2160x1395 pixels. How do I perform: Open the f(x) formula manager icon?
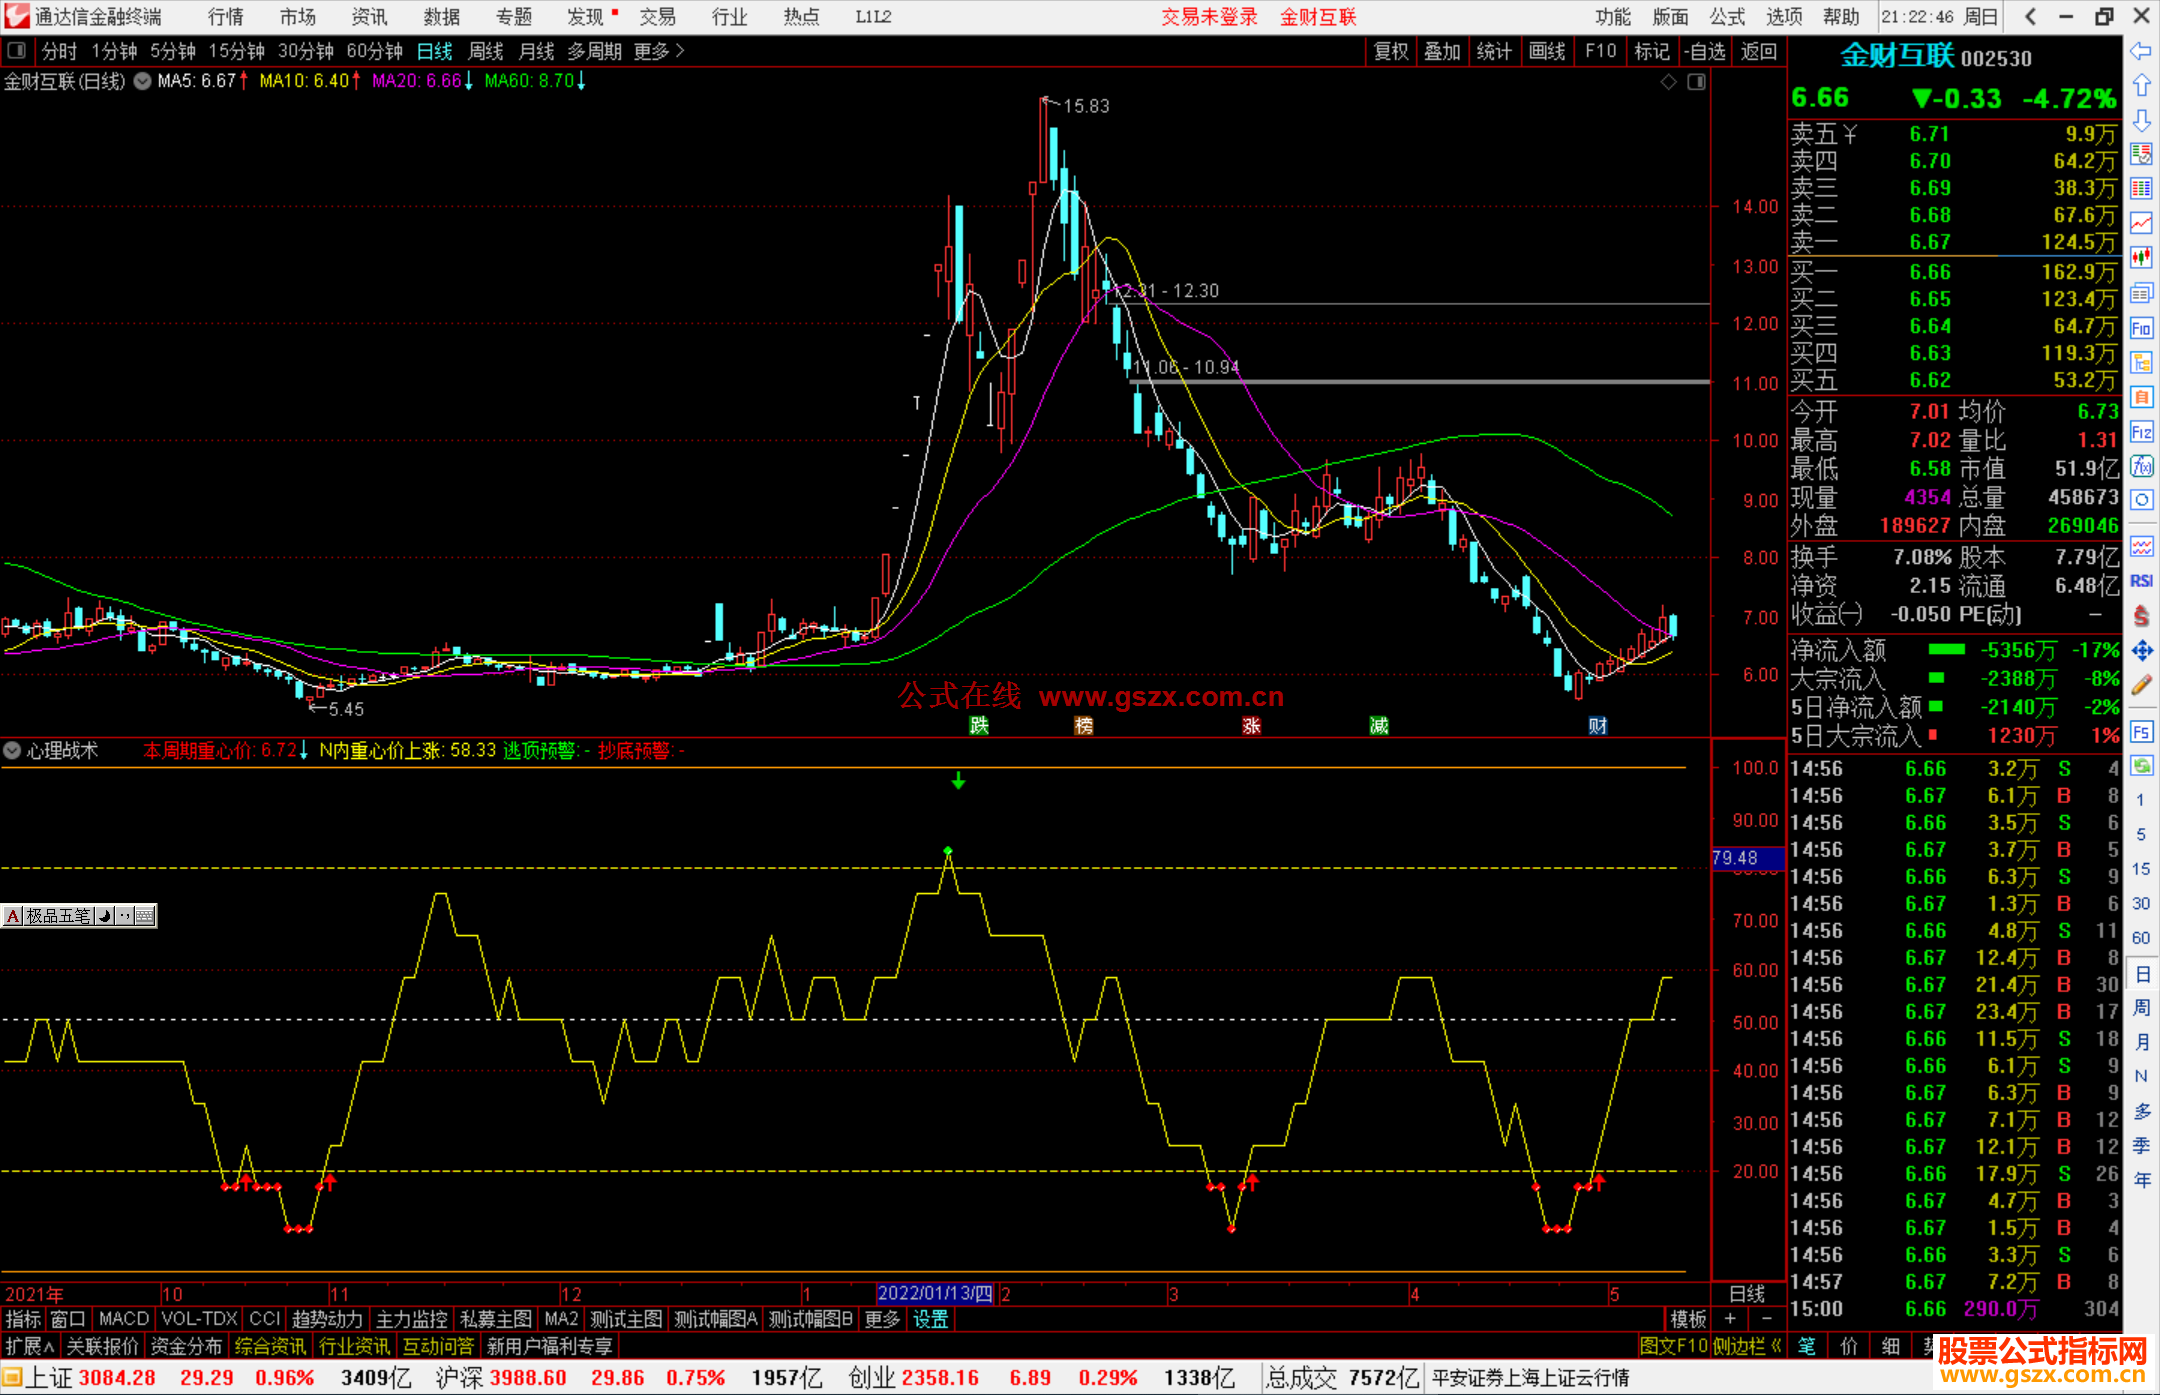tap(2141, 466)
